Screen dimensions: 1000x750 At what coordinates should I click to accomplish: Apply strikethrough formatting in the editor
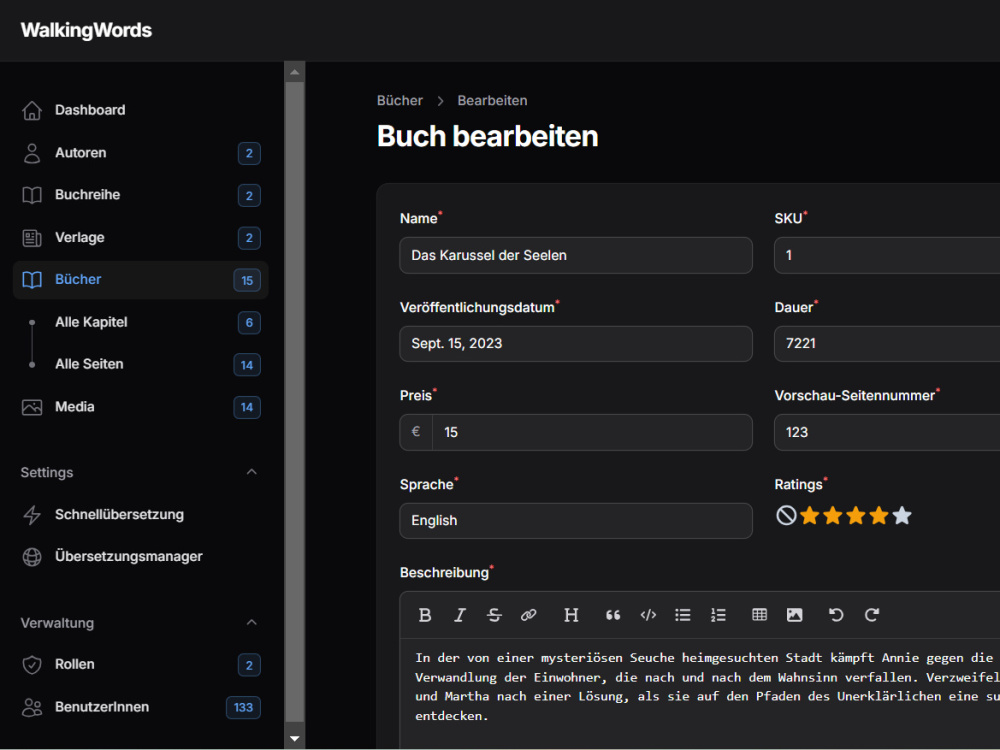[x=494, y=615]
